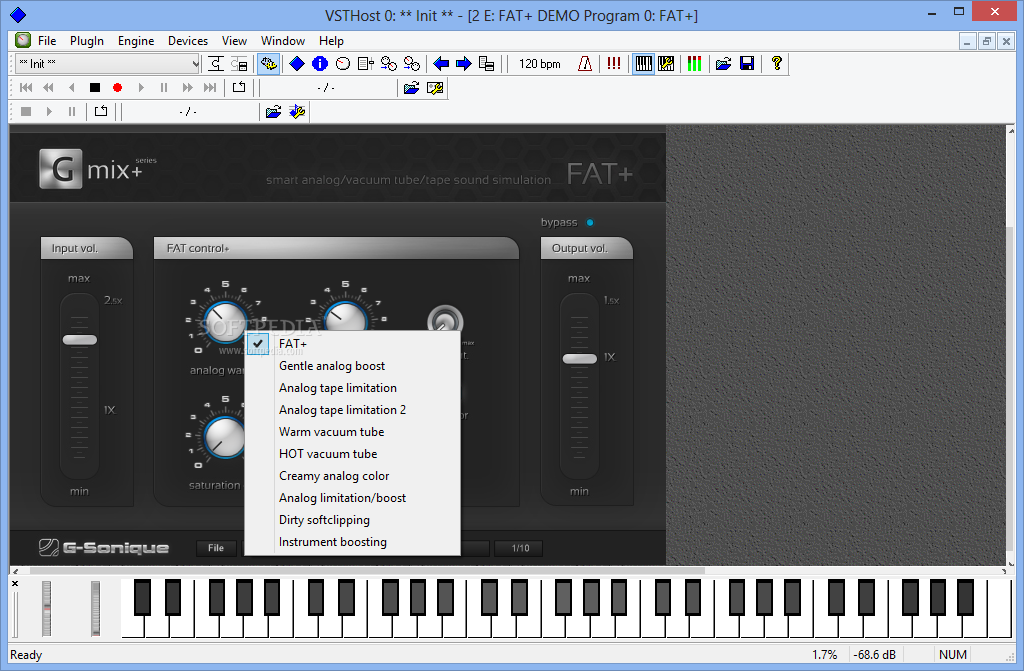Viewport: 1024px width, 671px height.
Task: Click the blue right arrow icon
Action: pos(464,63)
